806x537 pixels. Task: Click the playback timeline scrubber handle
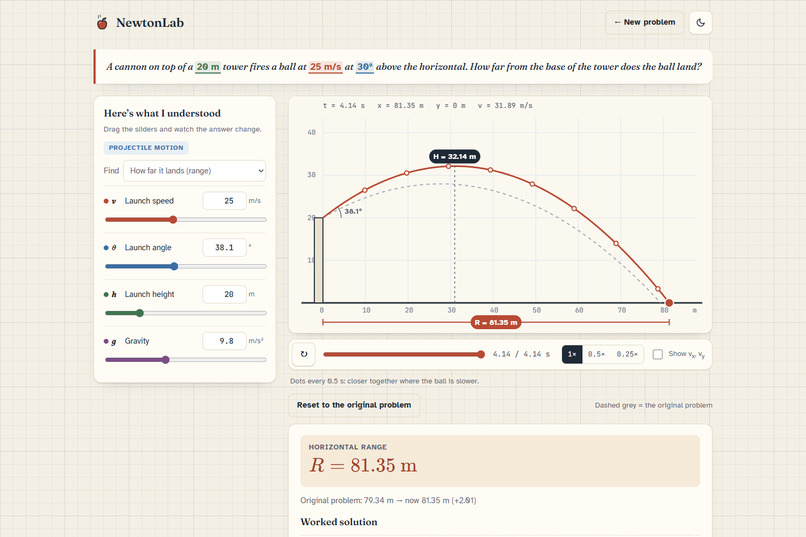tap(481, 354)
